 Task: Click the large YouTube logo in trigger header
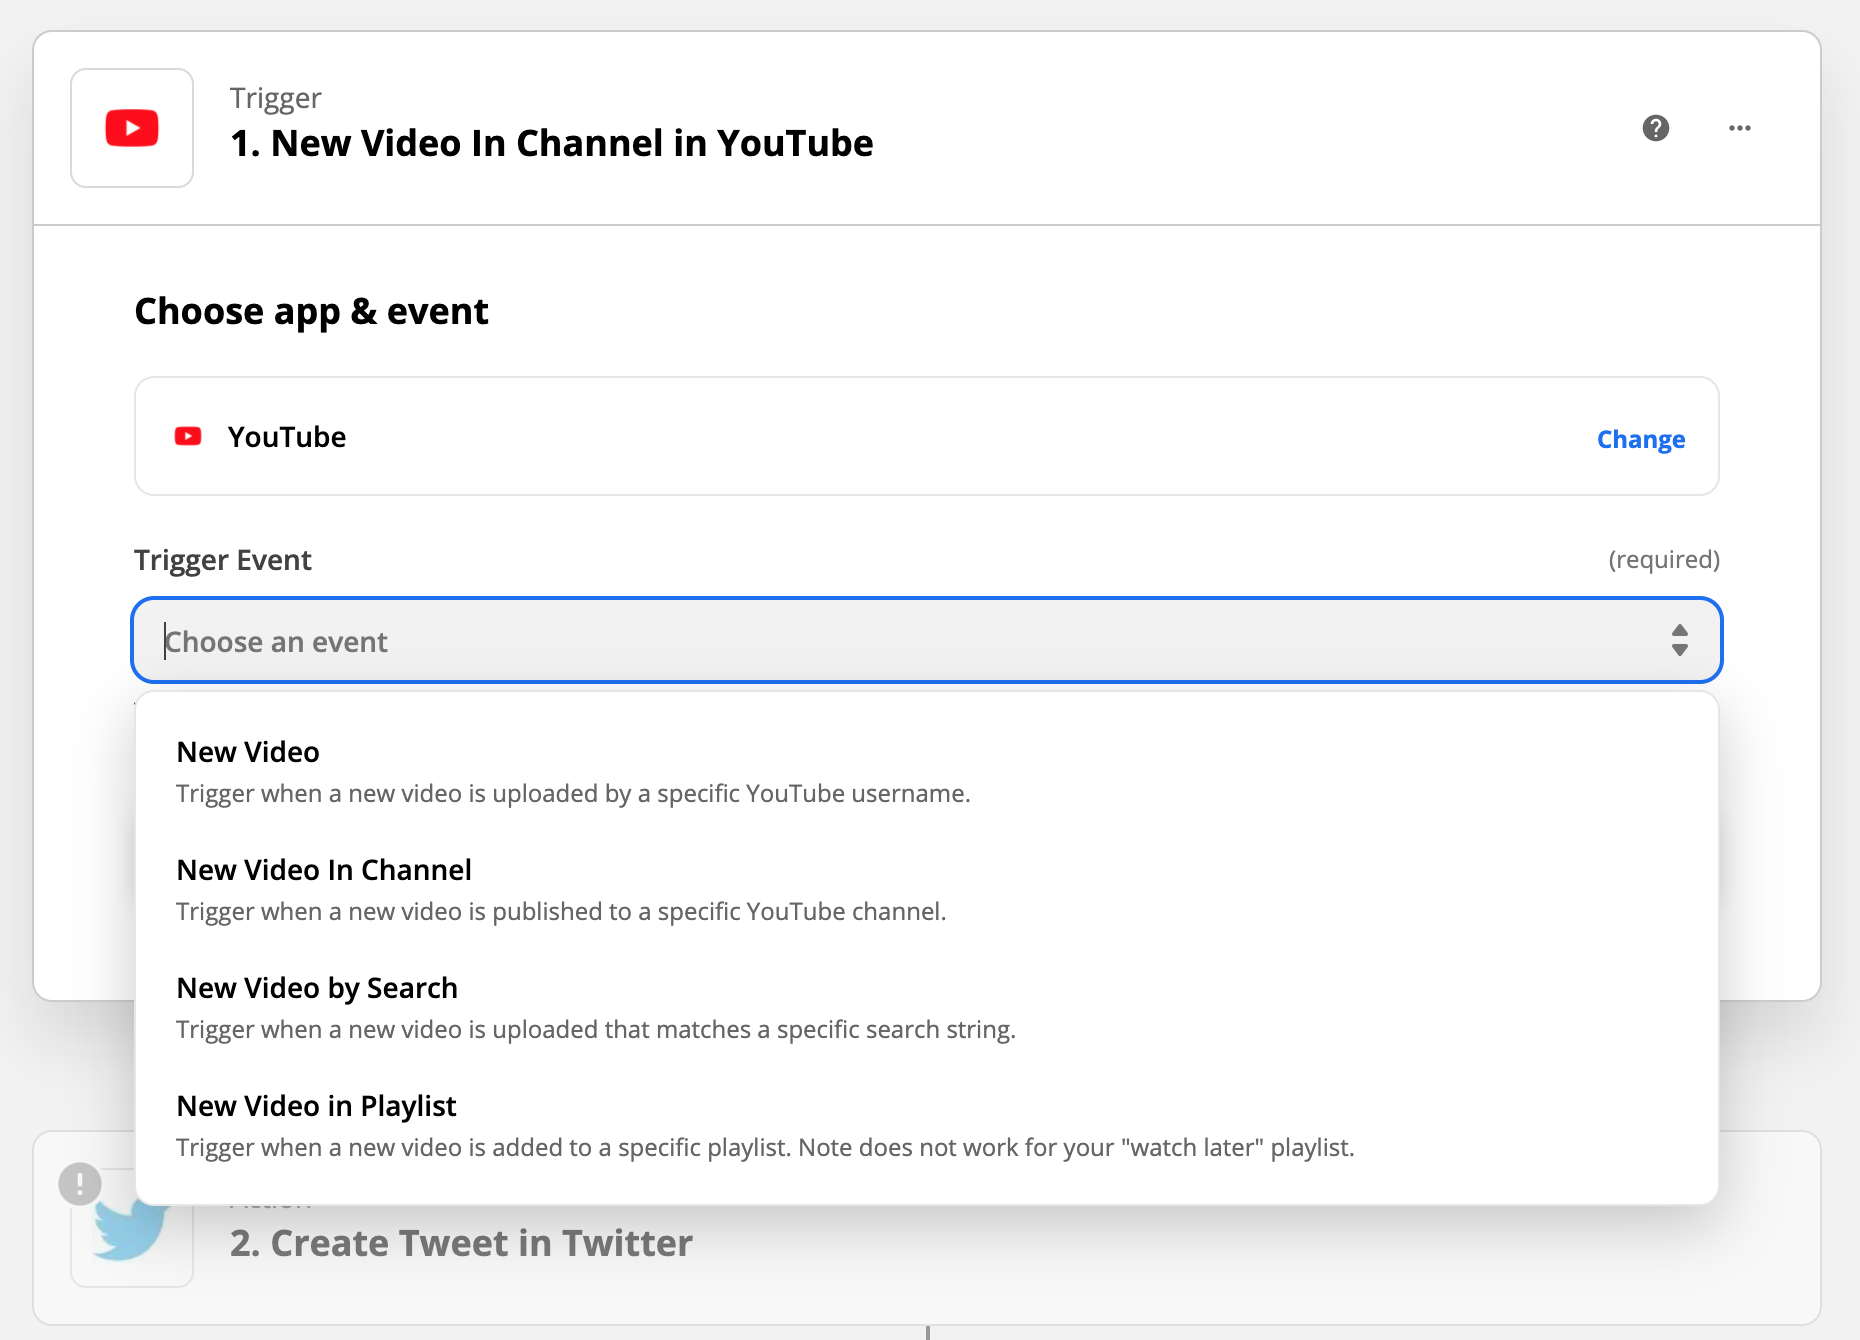click(x=132, y=128)
